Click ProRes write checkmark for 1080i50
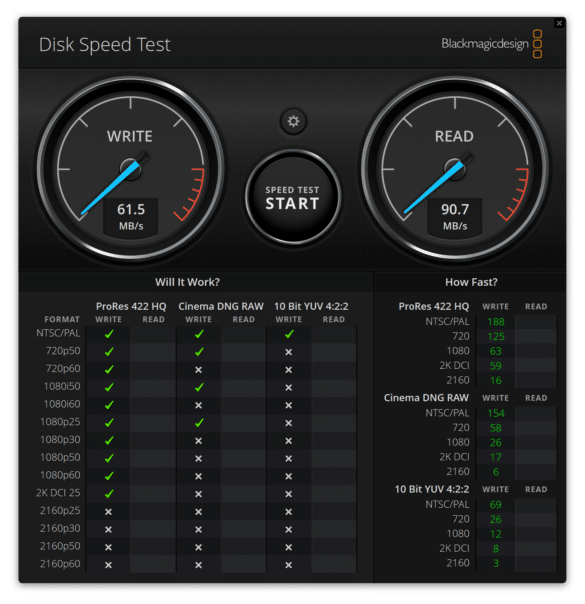Viewport: 585px width, 604px height. [x=109, y=387]
